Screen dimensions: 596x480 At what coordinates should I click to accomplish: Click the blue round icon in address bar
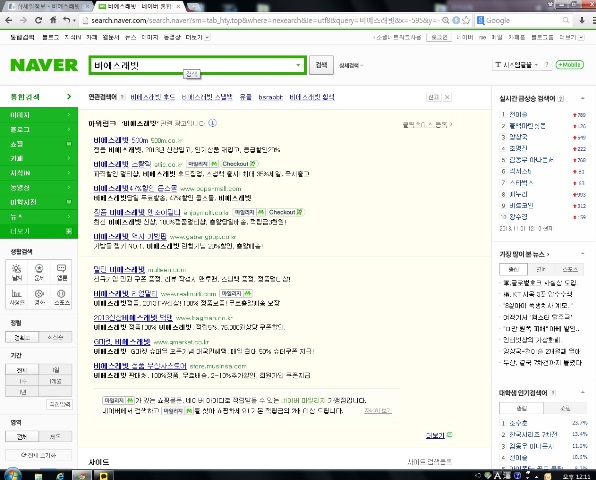456,21
